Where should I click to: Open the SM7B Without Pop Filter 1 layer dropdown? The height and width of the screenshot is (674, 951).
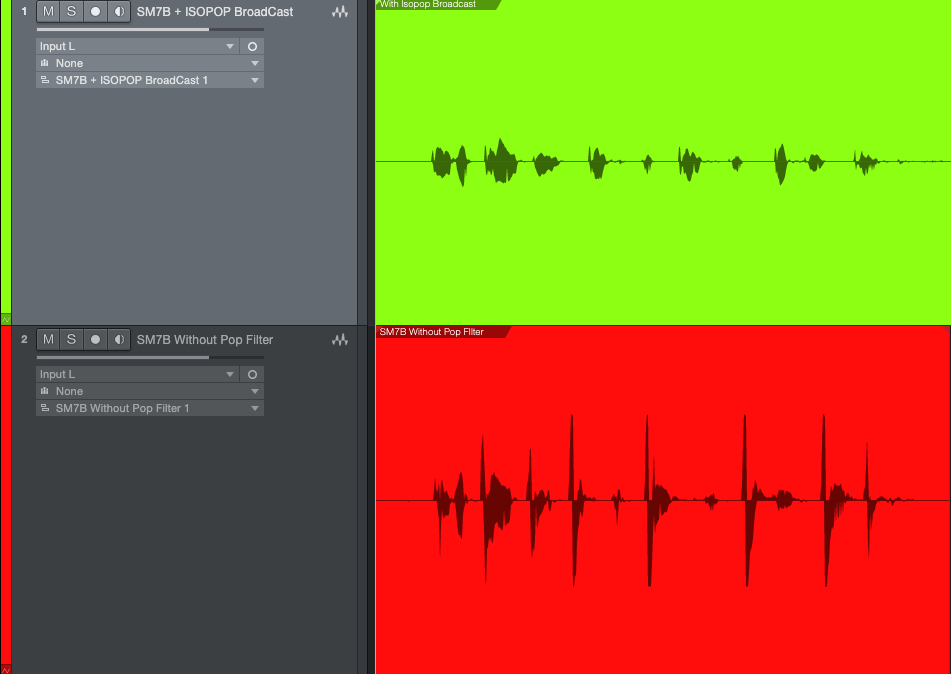(150, 408)
